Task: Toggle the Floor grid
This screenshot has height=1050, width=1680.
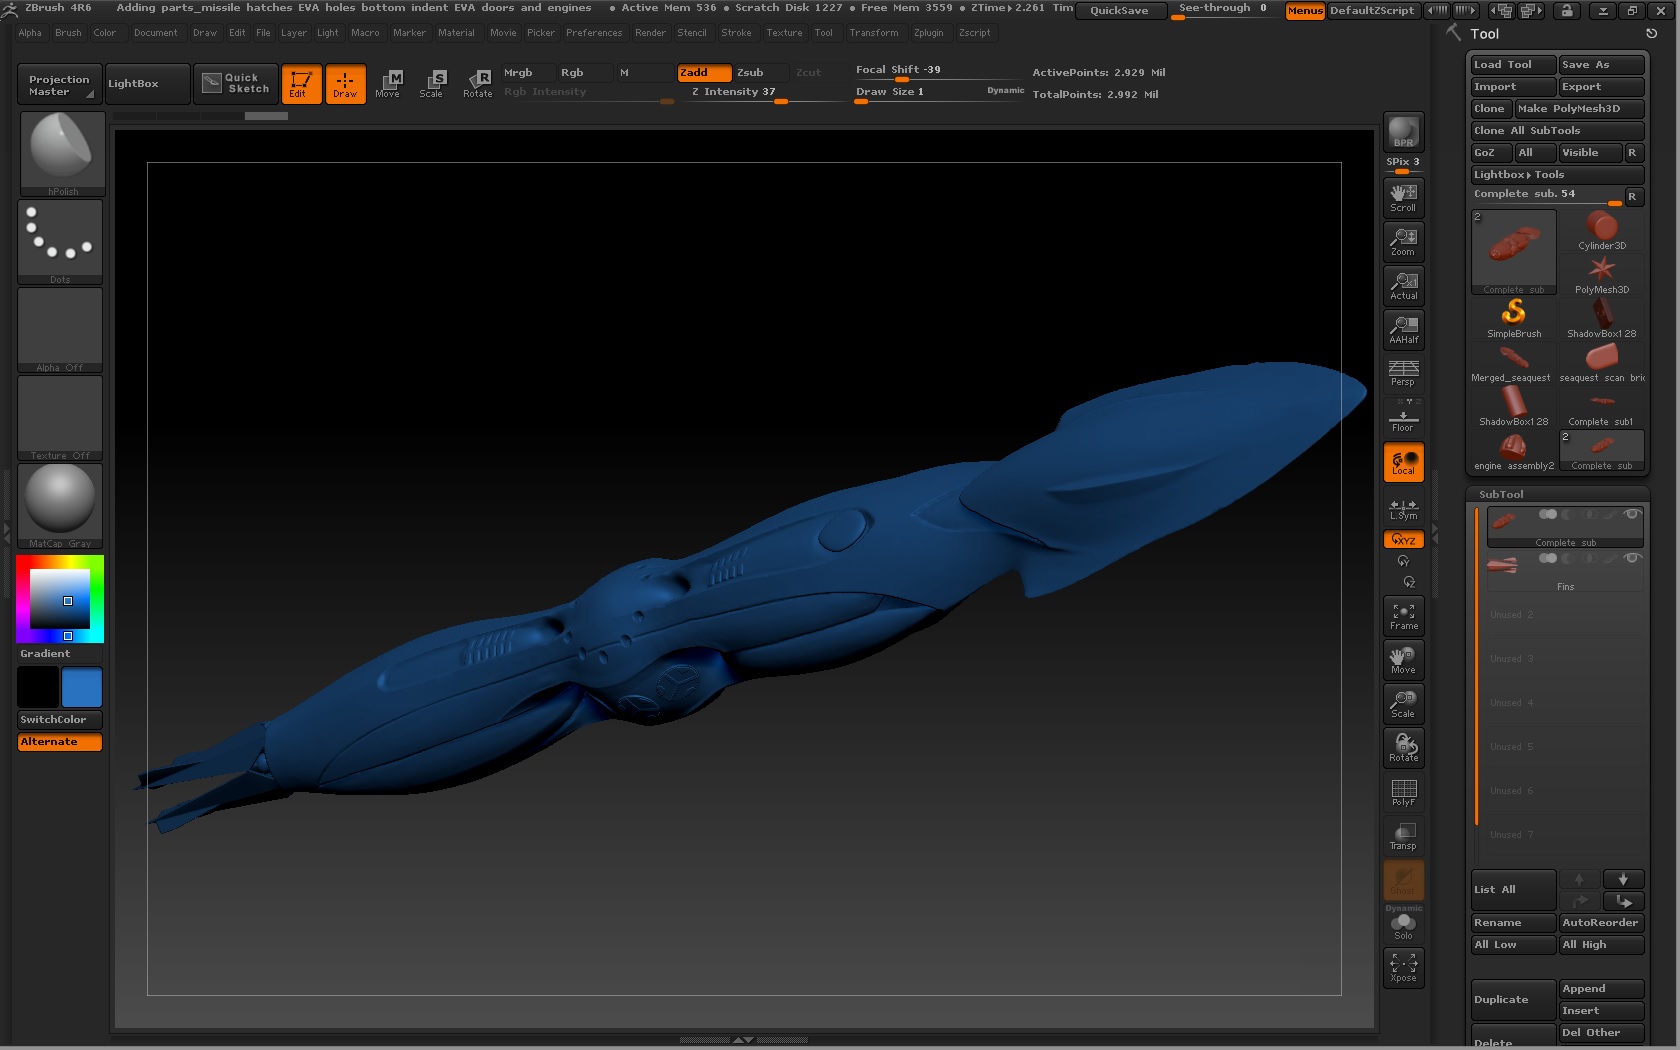Action: (1403, 417)
